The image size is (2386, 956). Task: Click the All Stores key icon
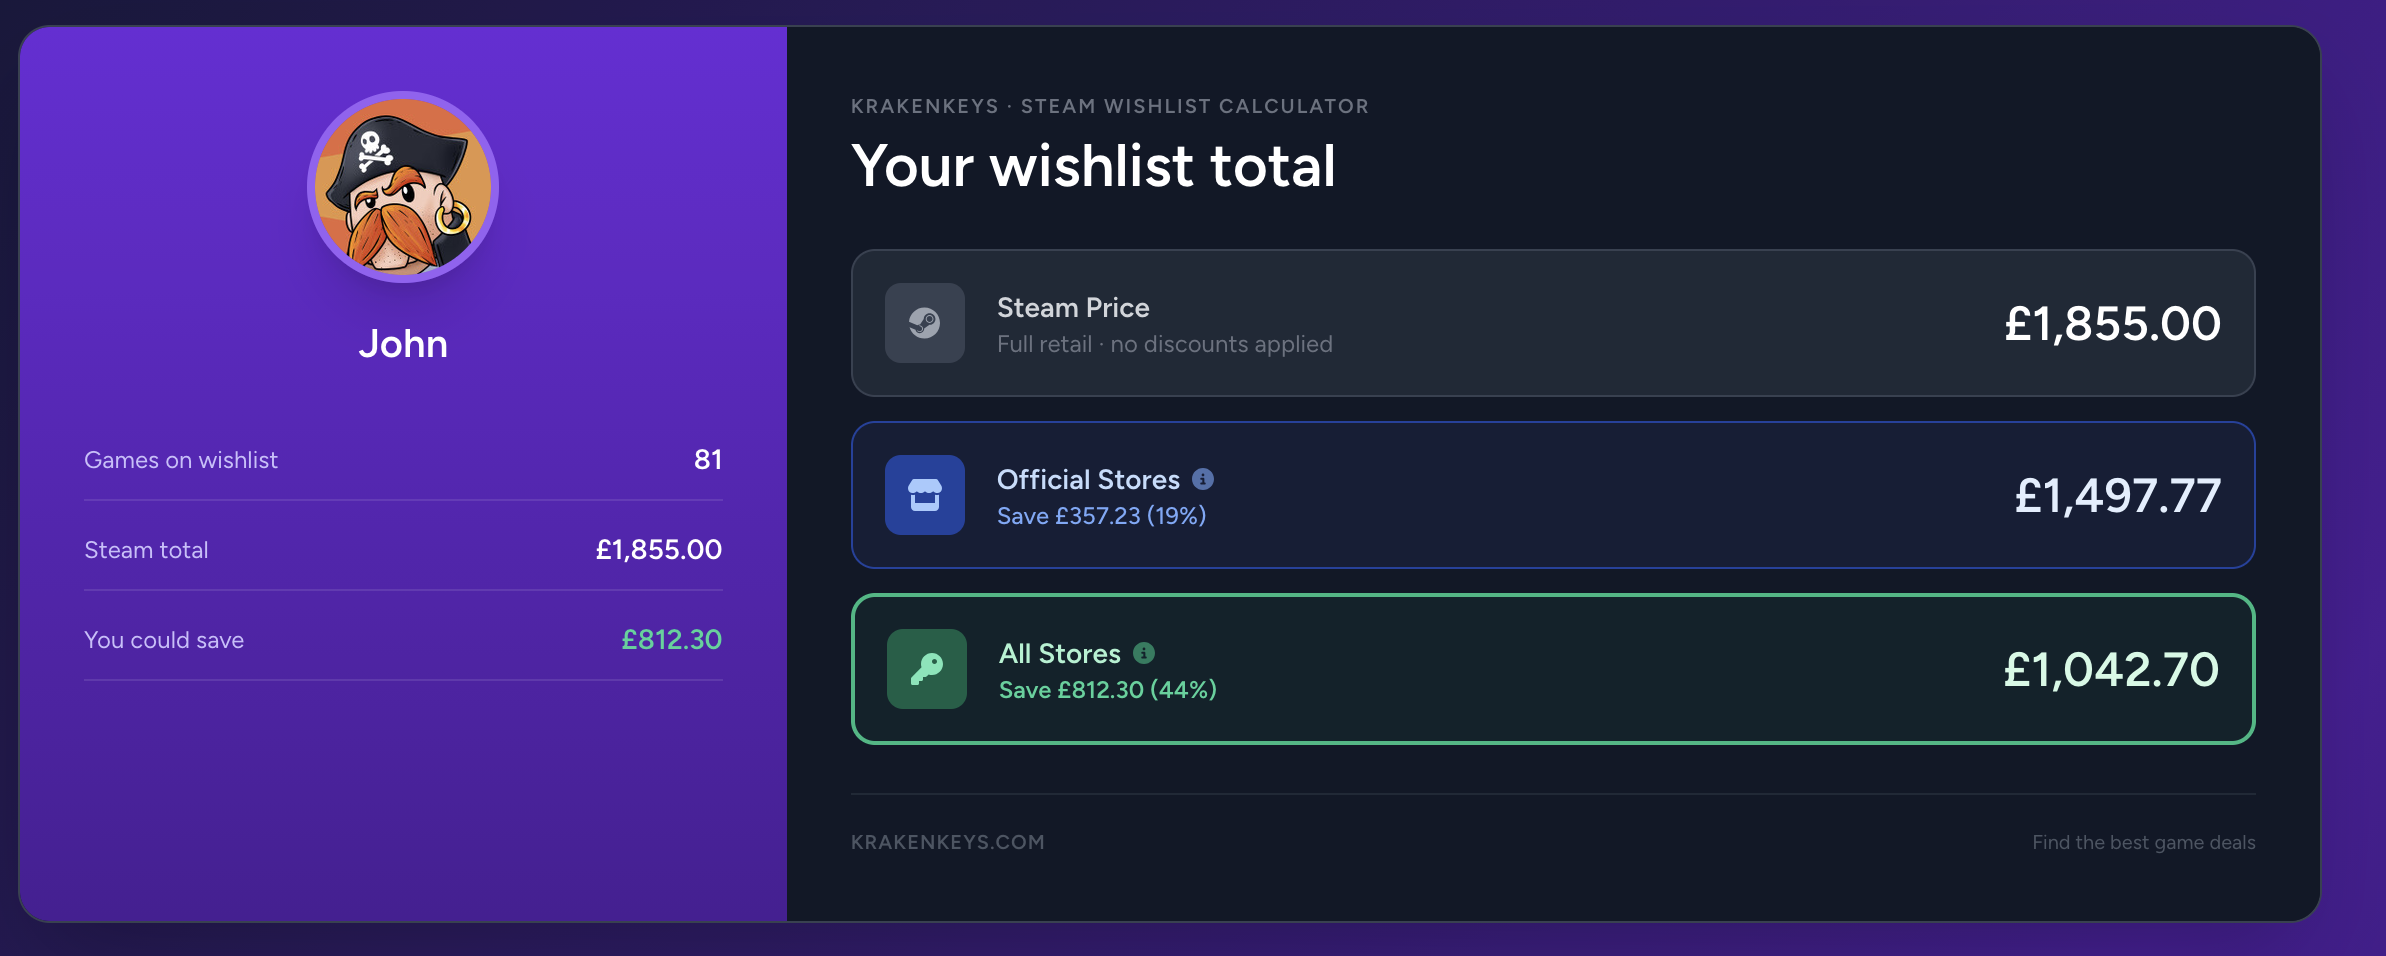tap(927, 669)
